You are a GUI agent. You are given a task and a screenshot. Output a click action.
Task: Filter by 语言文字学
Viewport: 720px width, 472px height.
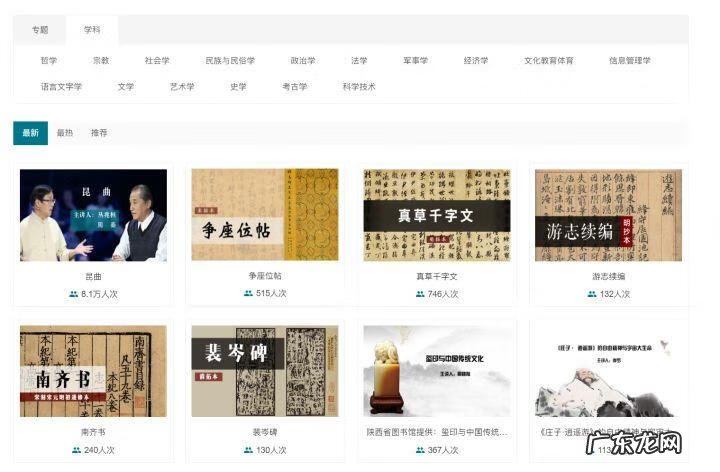[61, 86]
